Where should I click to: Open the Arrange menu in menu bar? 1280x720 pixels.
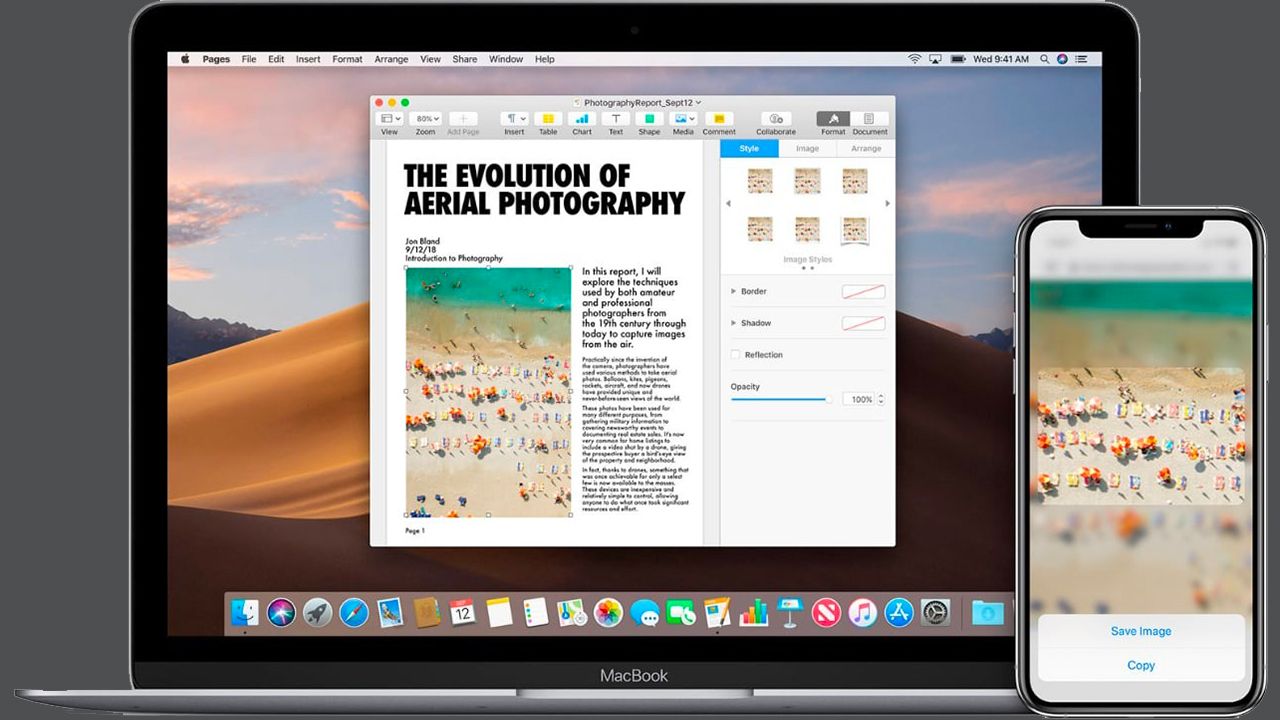[391, 59]
